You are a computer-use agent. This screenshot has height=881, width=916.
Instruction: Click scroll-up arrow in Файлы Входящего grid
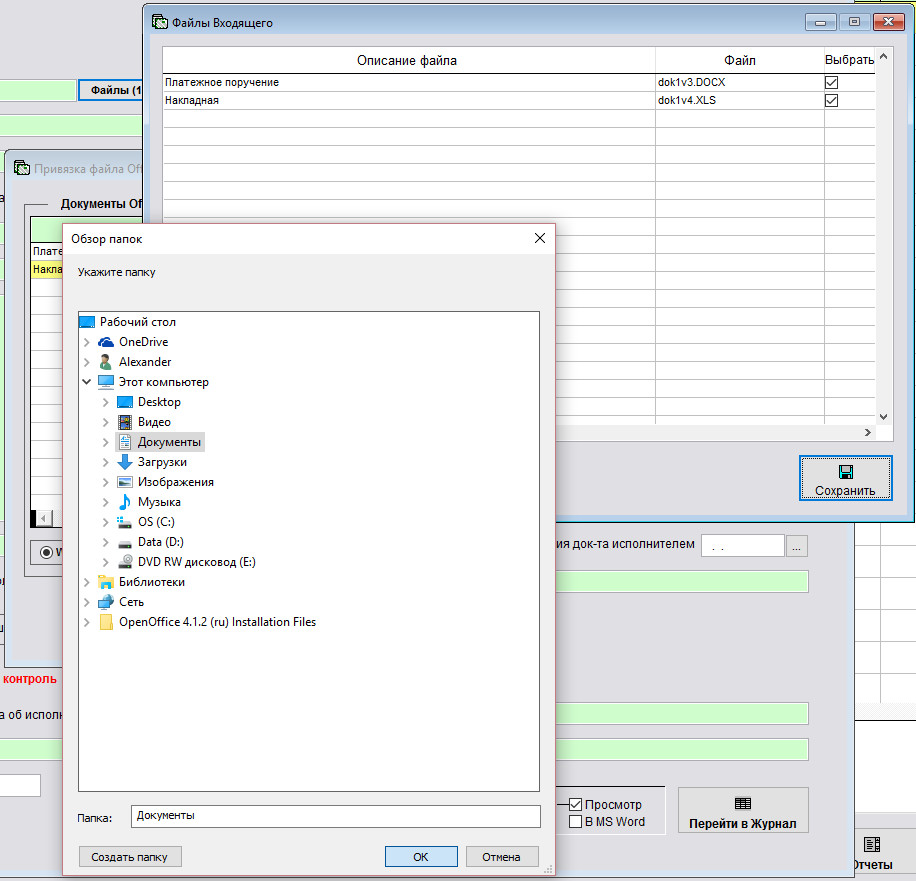click(883, 57)
